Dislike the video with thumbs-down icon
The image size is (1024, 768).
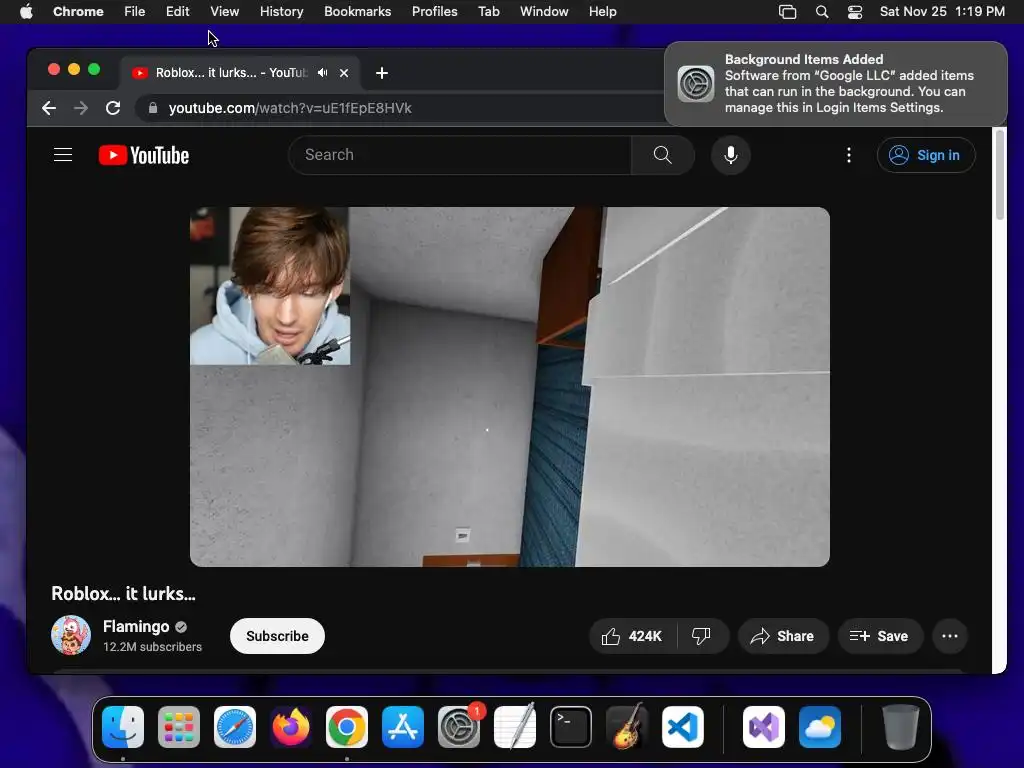tap(701, 636)
